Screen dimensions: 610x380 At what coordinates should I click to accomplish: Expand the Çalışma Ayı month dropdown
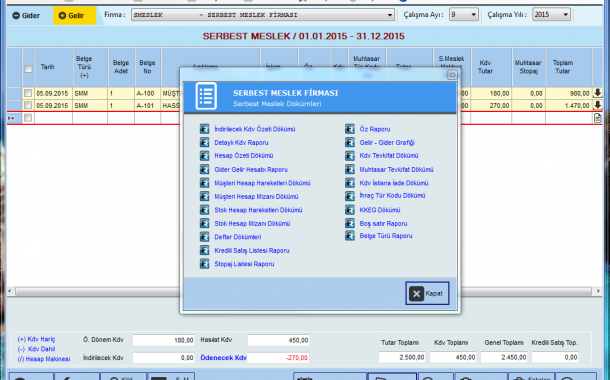463,15
